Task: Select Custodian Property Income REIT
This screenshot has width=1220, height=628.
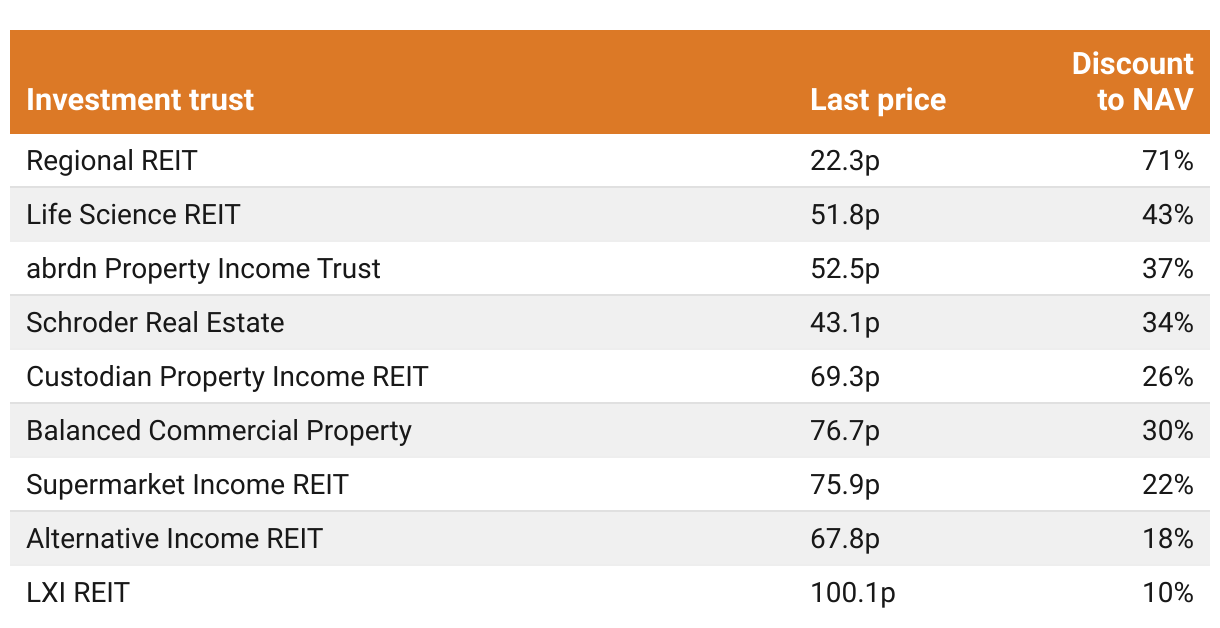Action: coord(227,377)
